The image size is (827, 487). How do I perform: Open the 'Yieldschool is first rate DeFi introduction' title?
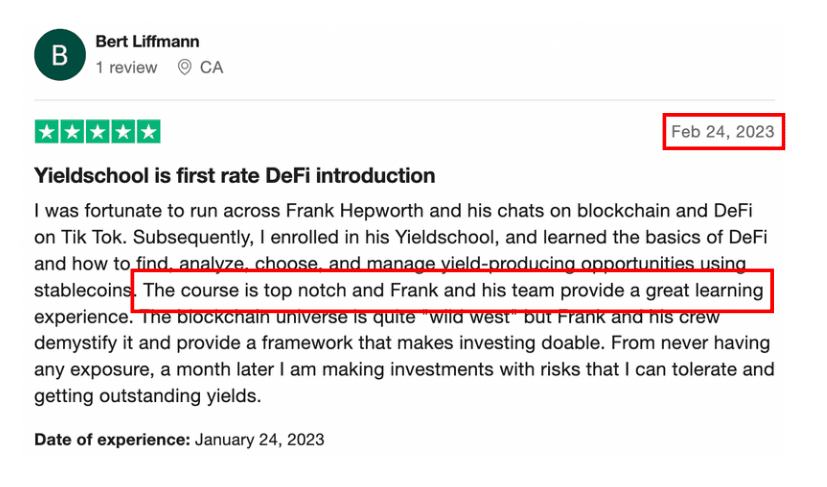[x=235, y=176]
